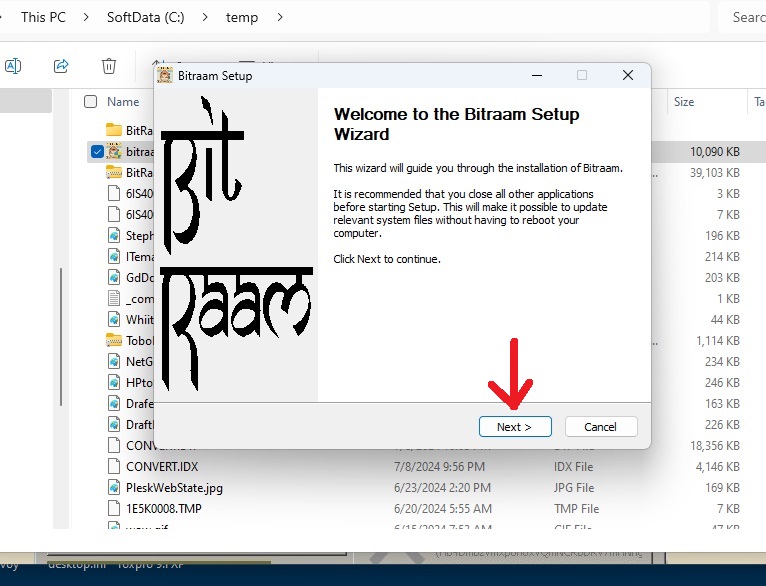Click Next to continue Bitraam setup
This screenshot has height=586, width=766.
click(x=515, y=427)
